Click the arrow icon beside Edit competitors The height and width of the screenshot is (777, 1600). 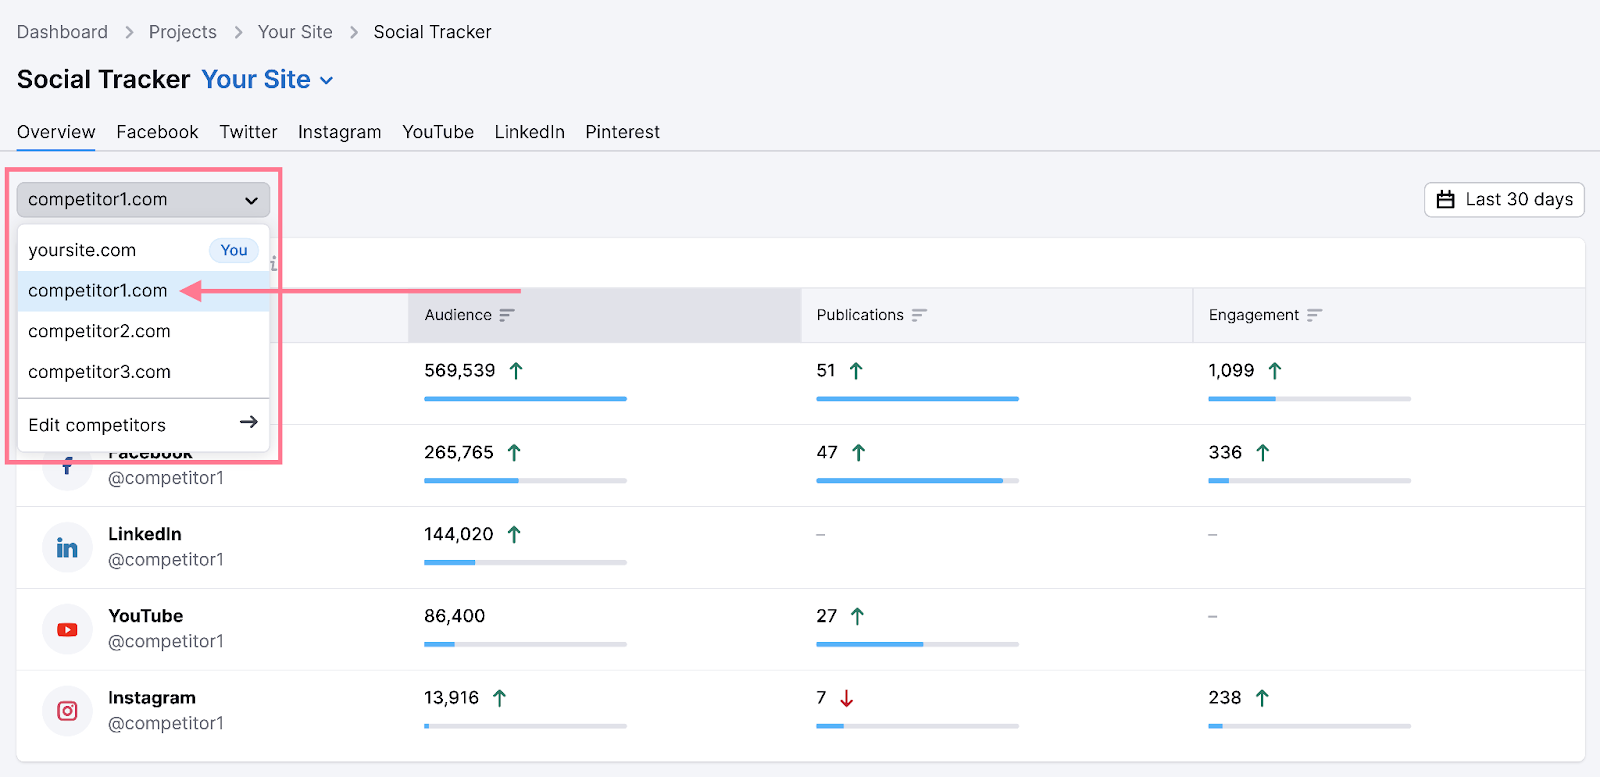(x=249, y=423)
